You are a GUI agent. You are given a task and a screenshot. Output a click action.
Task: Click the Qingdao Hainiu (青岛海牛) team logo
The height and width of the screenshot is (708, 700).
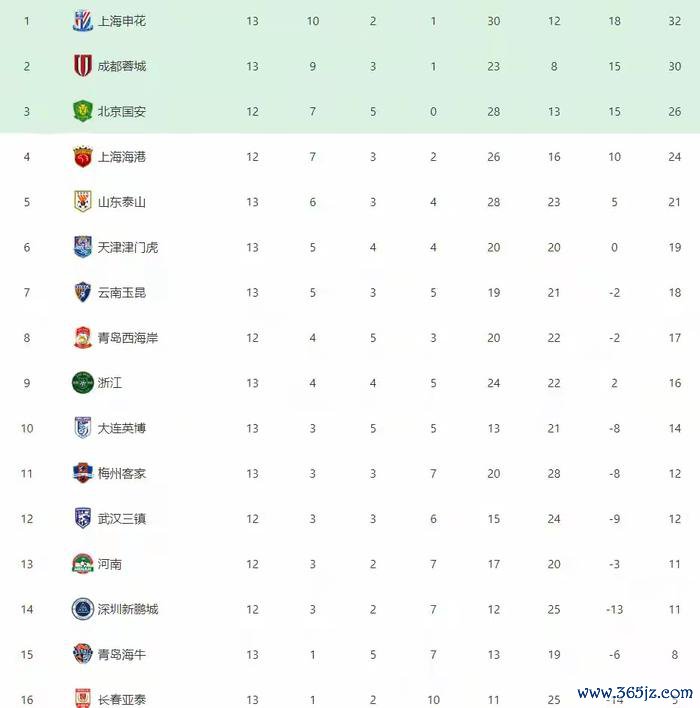pos(83,654)
